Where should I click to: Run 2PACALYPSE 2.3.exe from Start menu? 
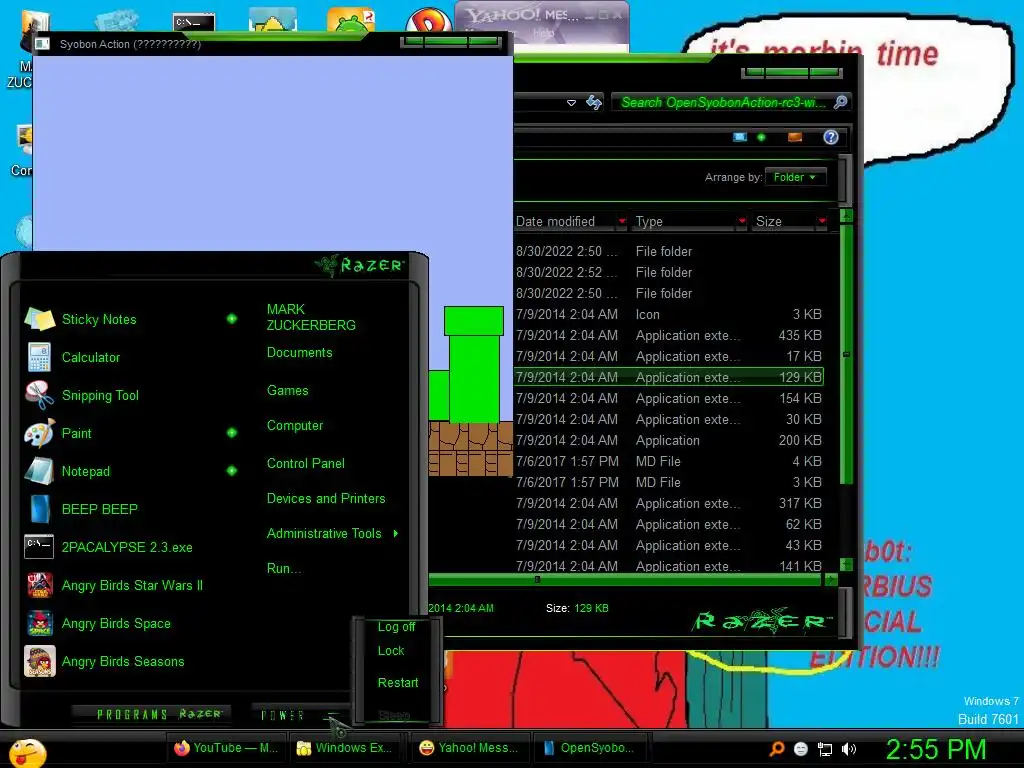pyautogui.click(x=126, y=547)
